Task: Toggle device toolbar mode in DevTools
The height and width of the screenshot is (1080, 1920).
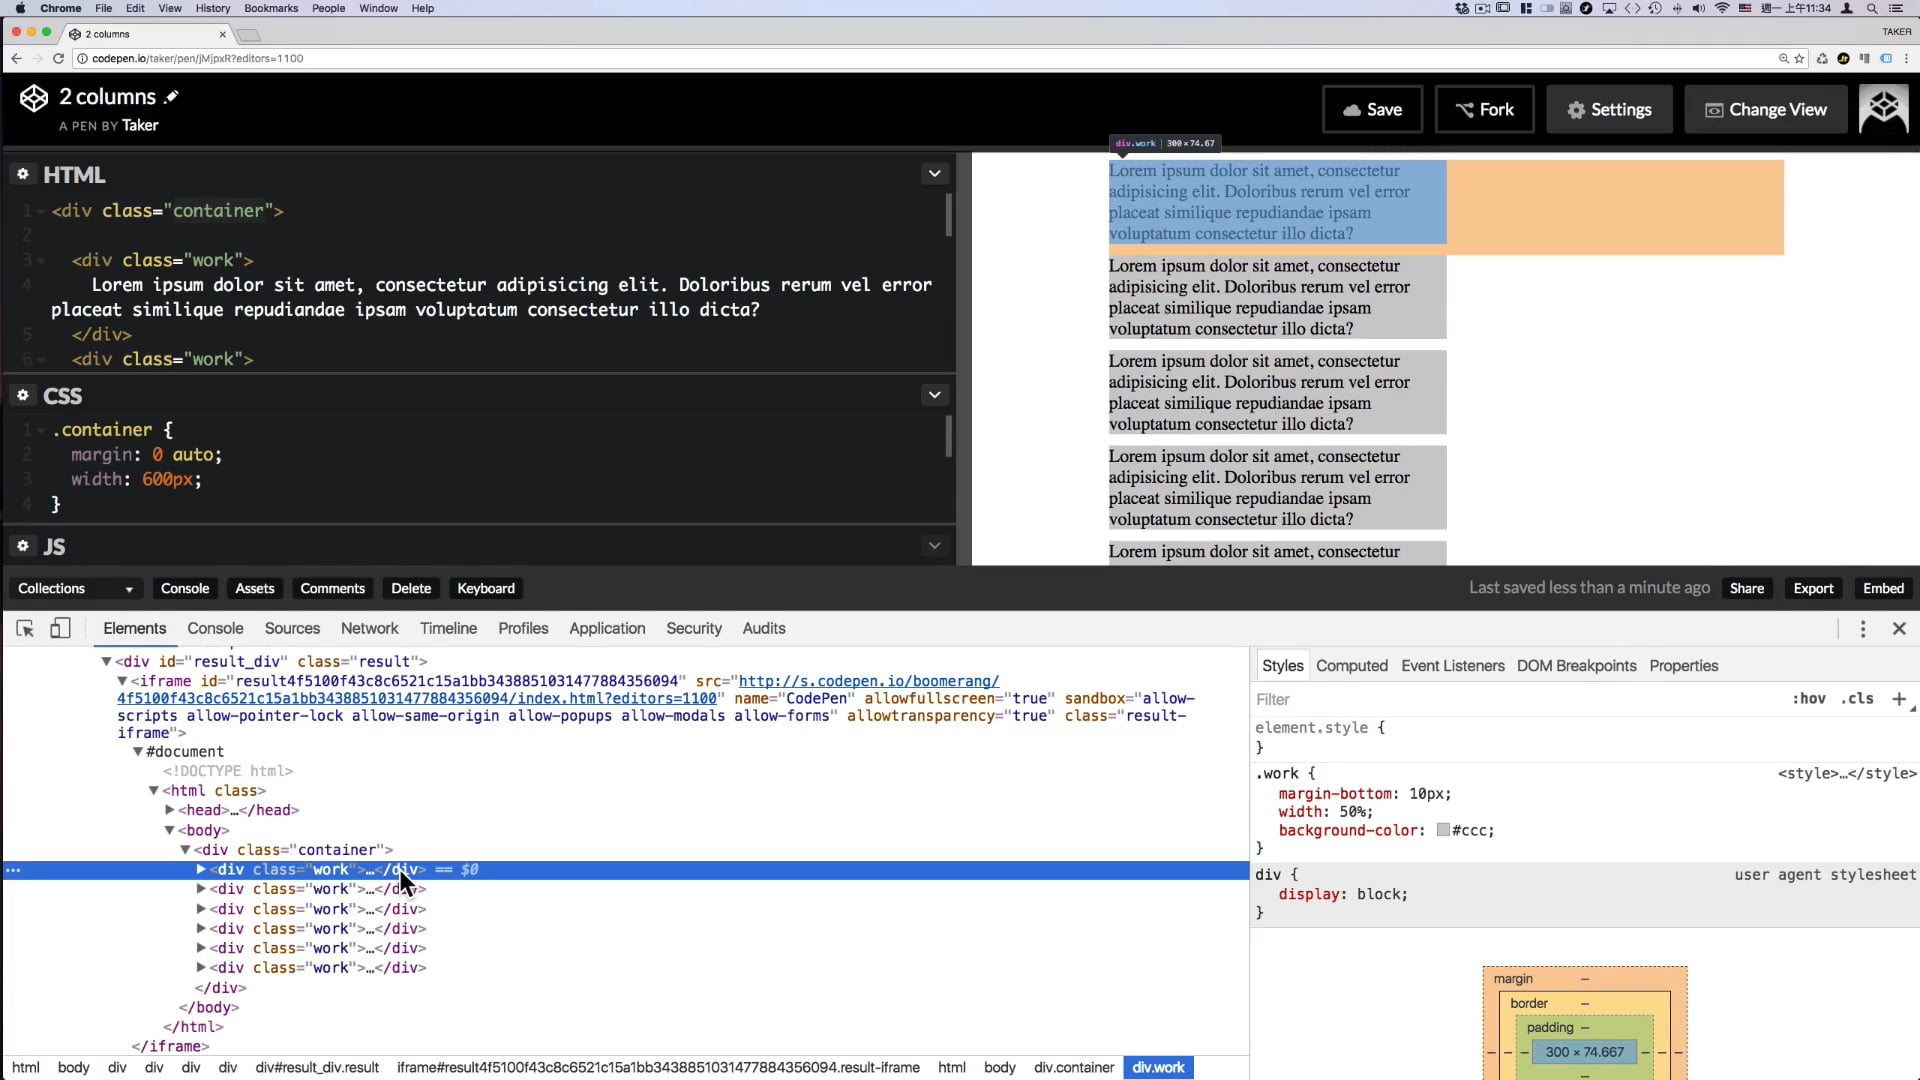Action: pos(60,628)
